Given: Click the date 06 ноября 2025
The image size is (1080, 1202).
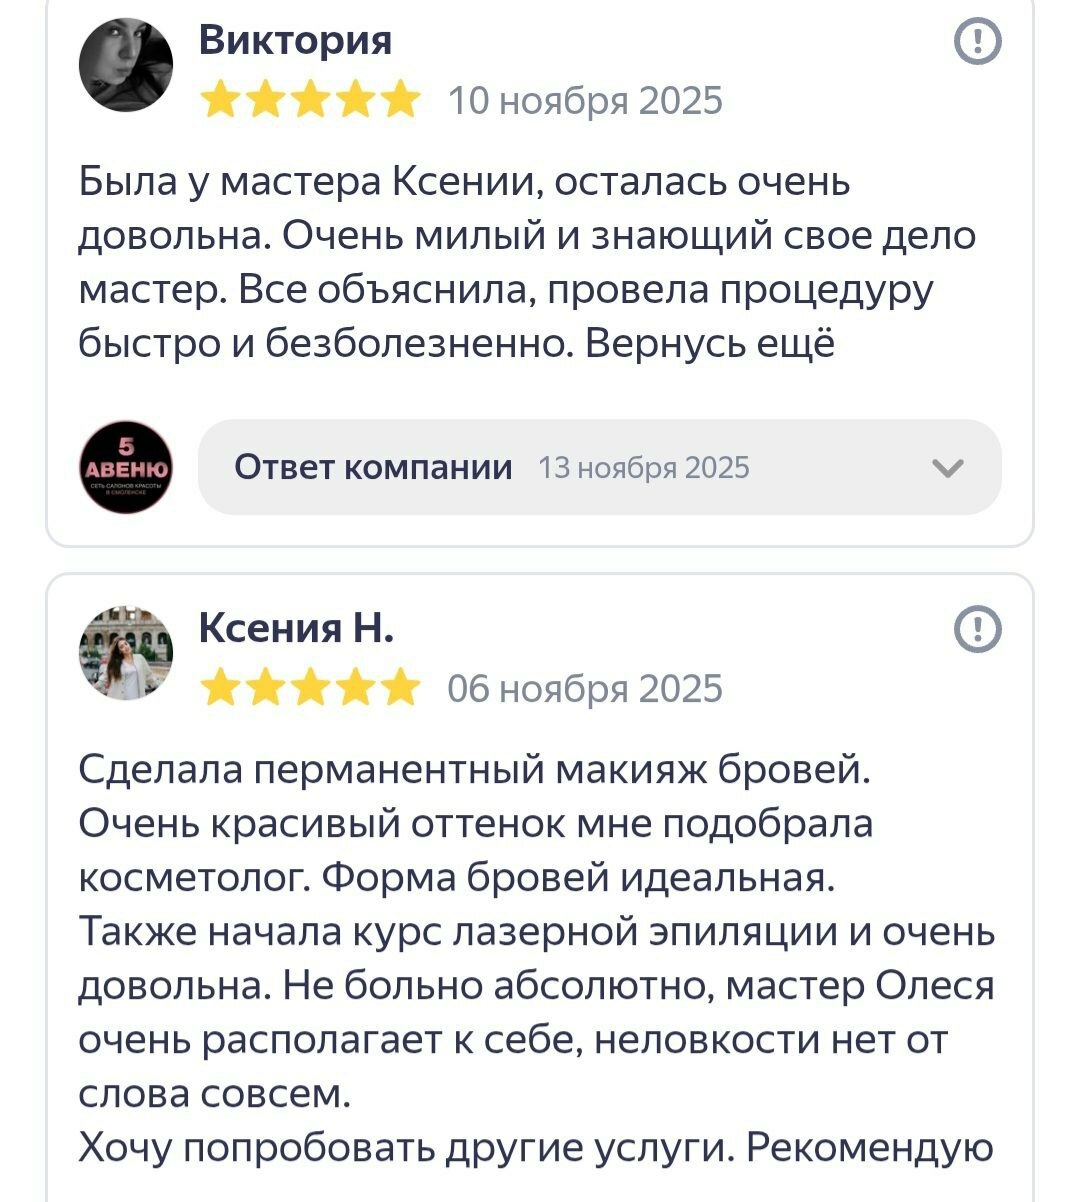Looking at the screenshot, I should (584, 689).
